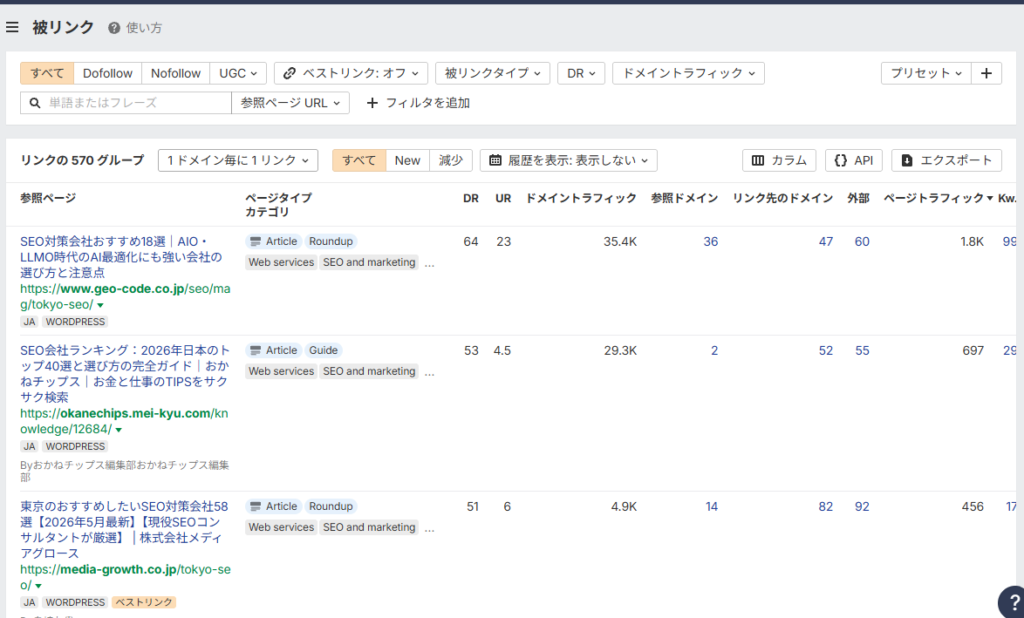Open the UGC dropdown
1024x618 pixels.
point(238,73)
